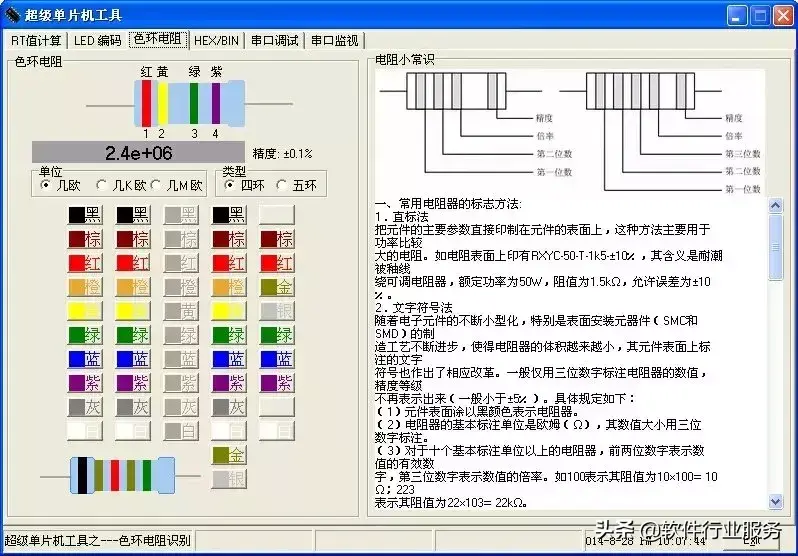
Task: Choose 棕 brown in the second digit column
Action: tap(133, 239)
